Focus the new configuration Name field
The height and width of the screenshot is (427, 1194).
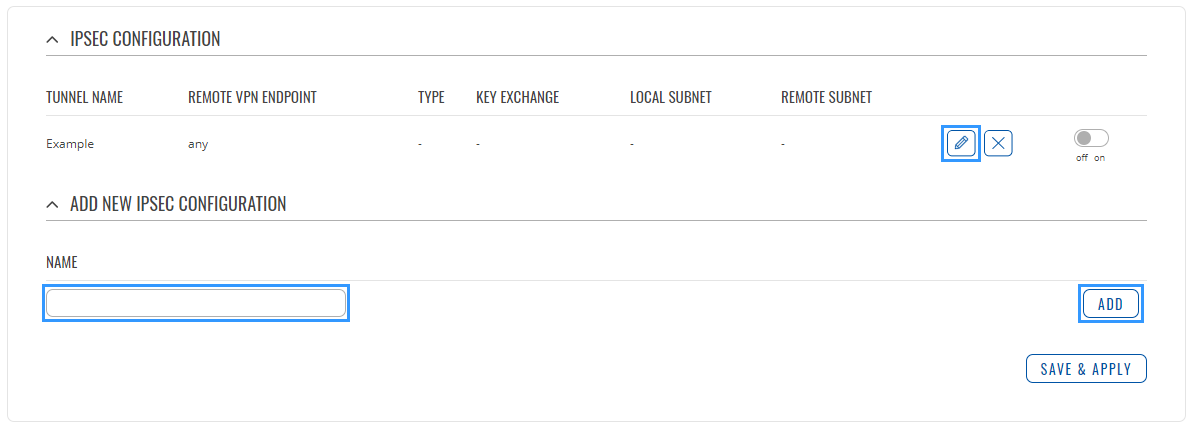196,303
